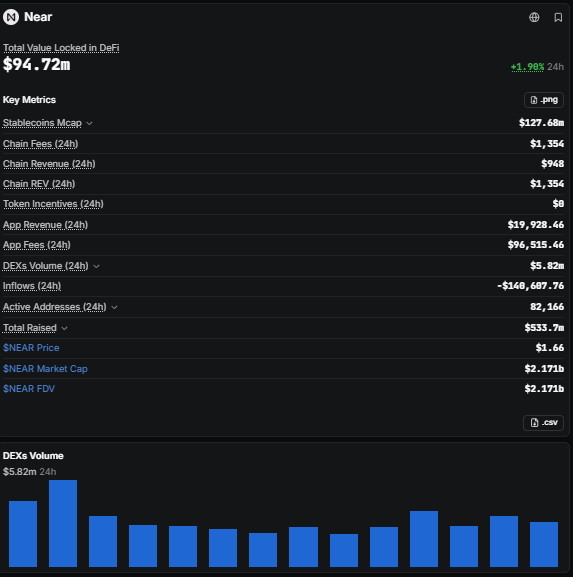The height and width of the screenshot is (577, 573).
Task: Open the $NEAR Price link
Action: [31, 348]
